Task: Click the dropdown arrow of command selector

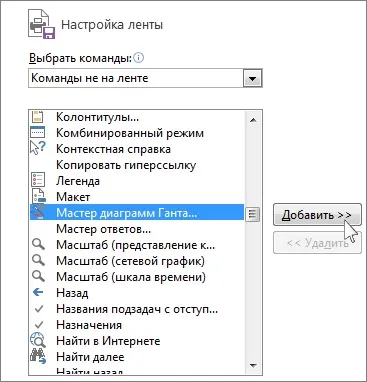Action: (x=253, y=79)
